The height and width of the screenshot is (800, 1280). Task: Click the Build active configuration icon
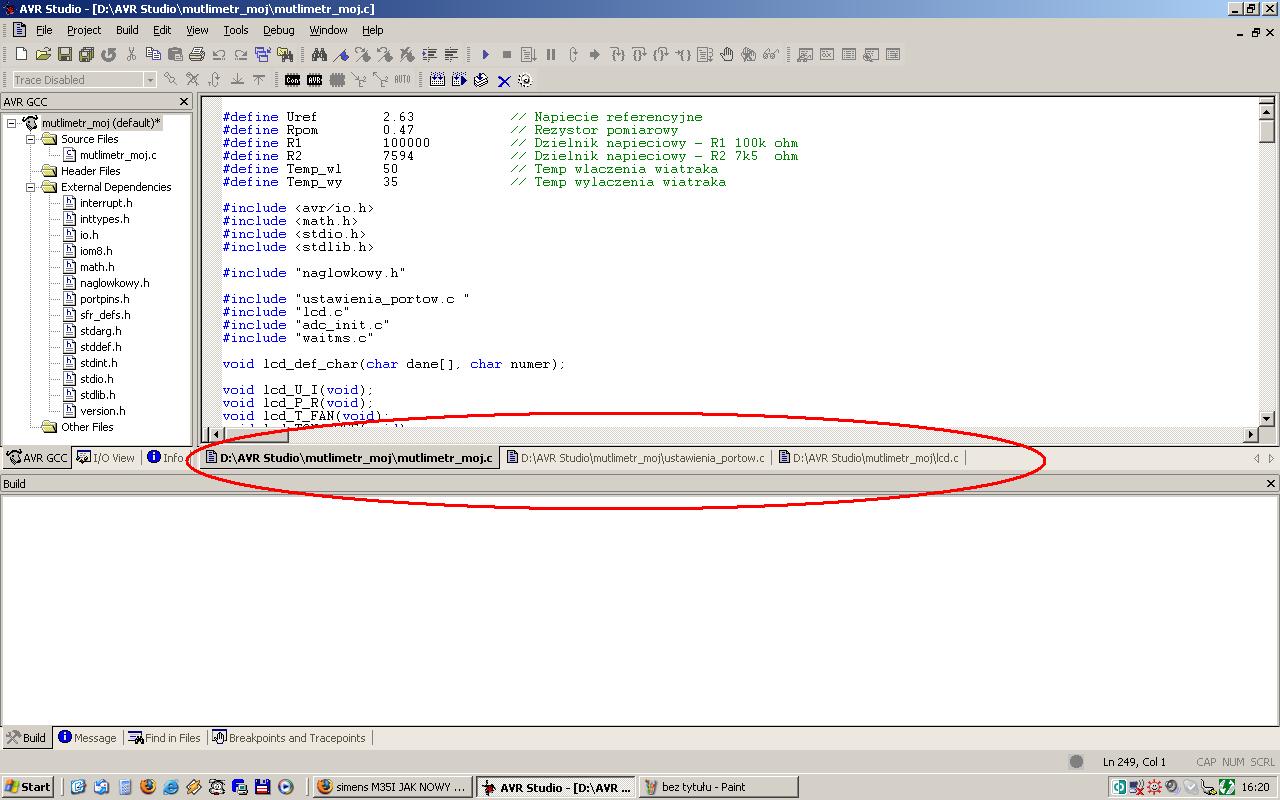coord(437,79)
